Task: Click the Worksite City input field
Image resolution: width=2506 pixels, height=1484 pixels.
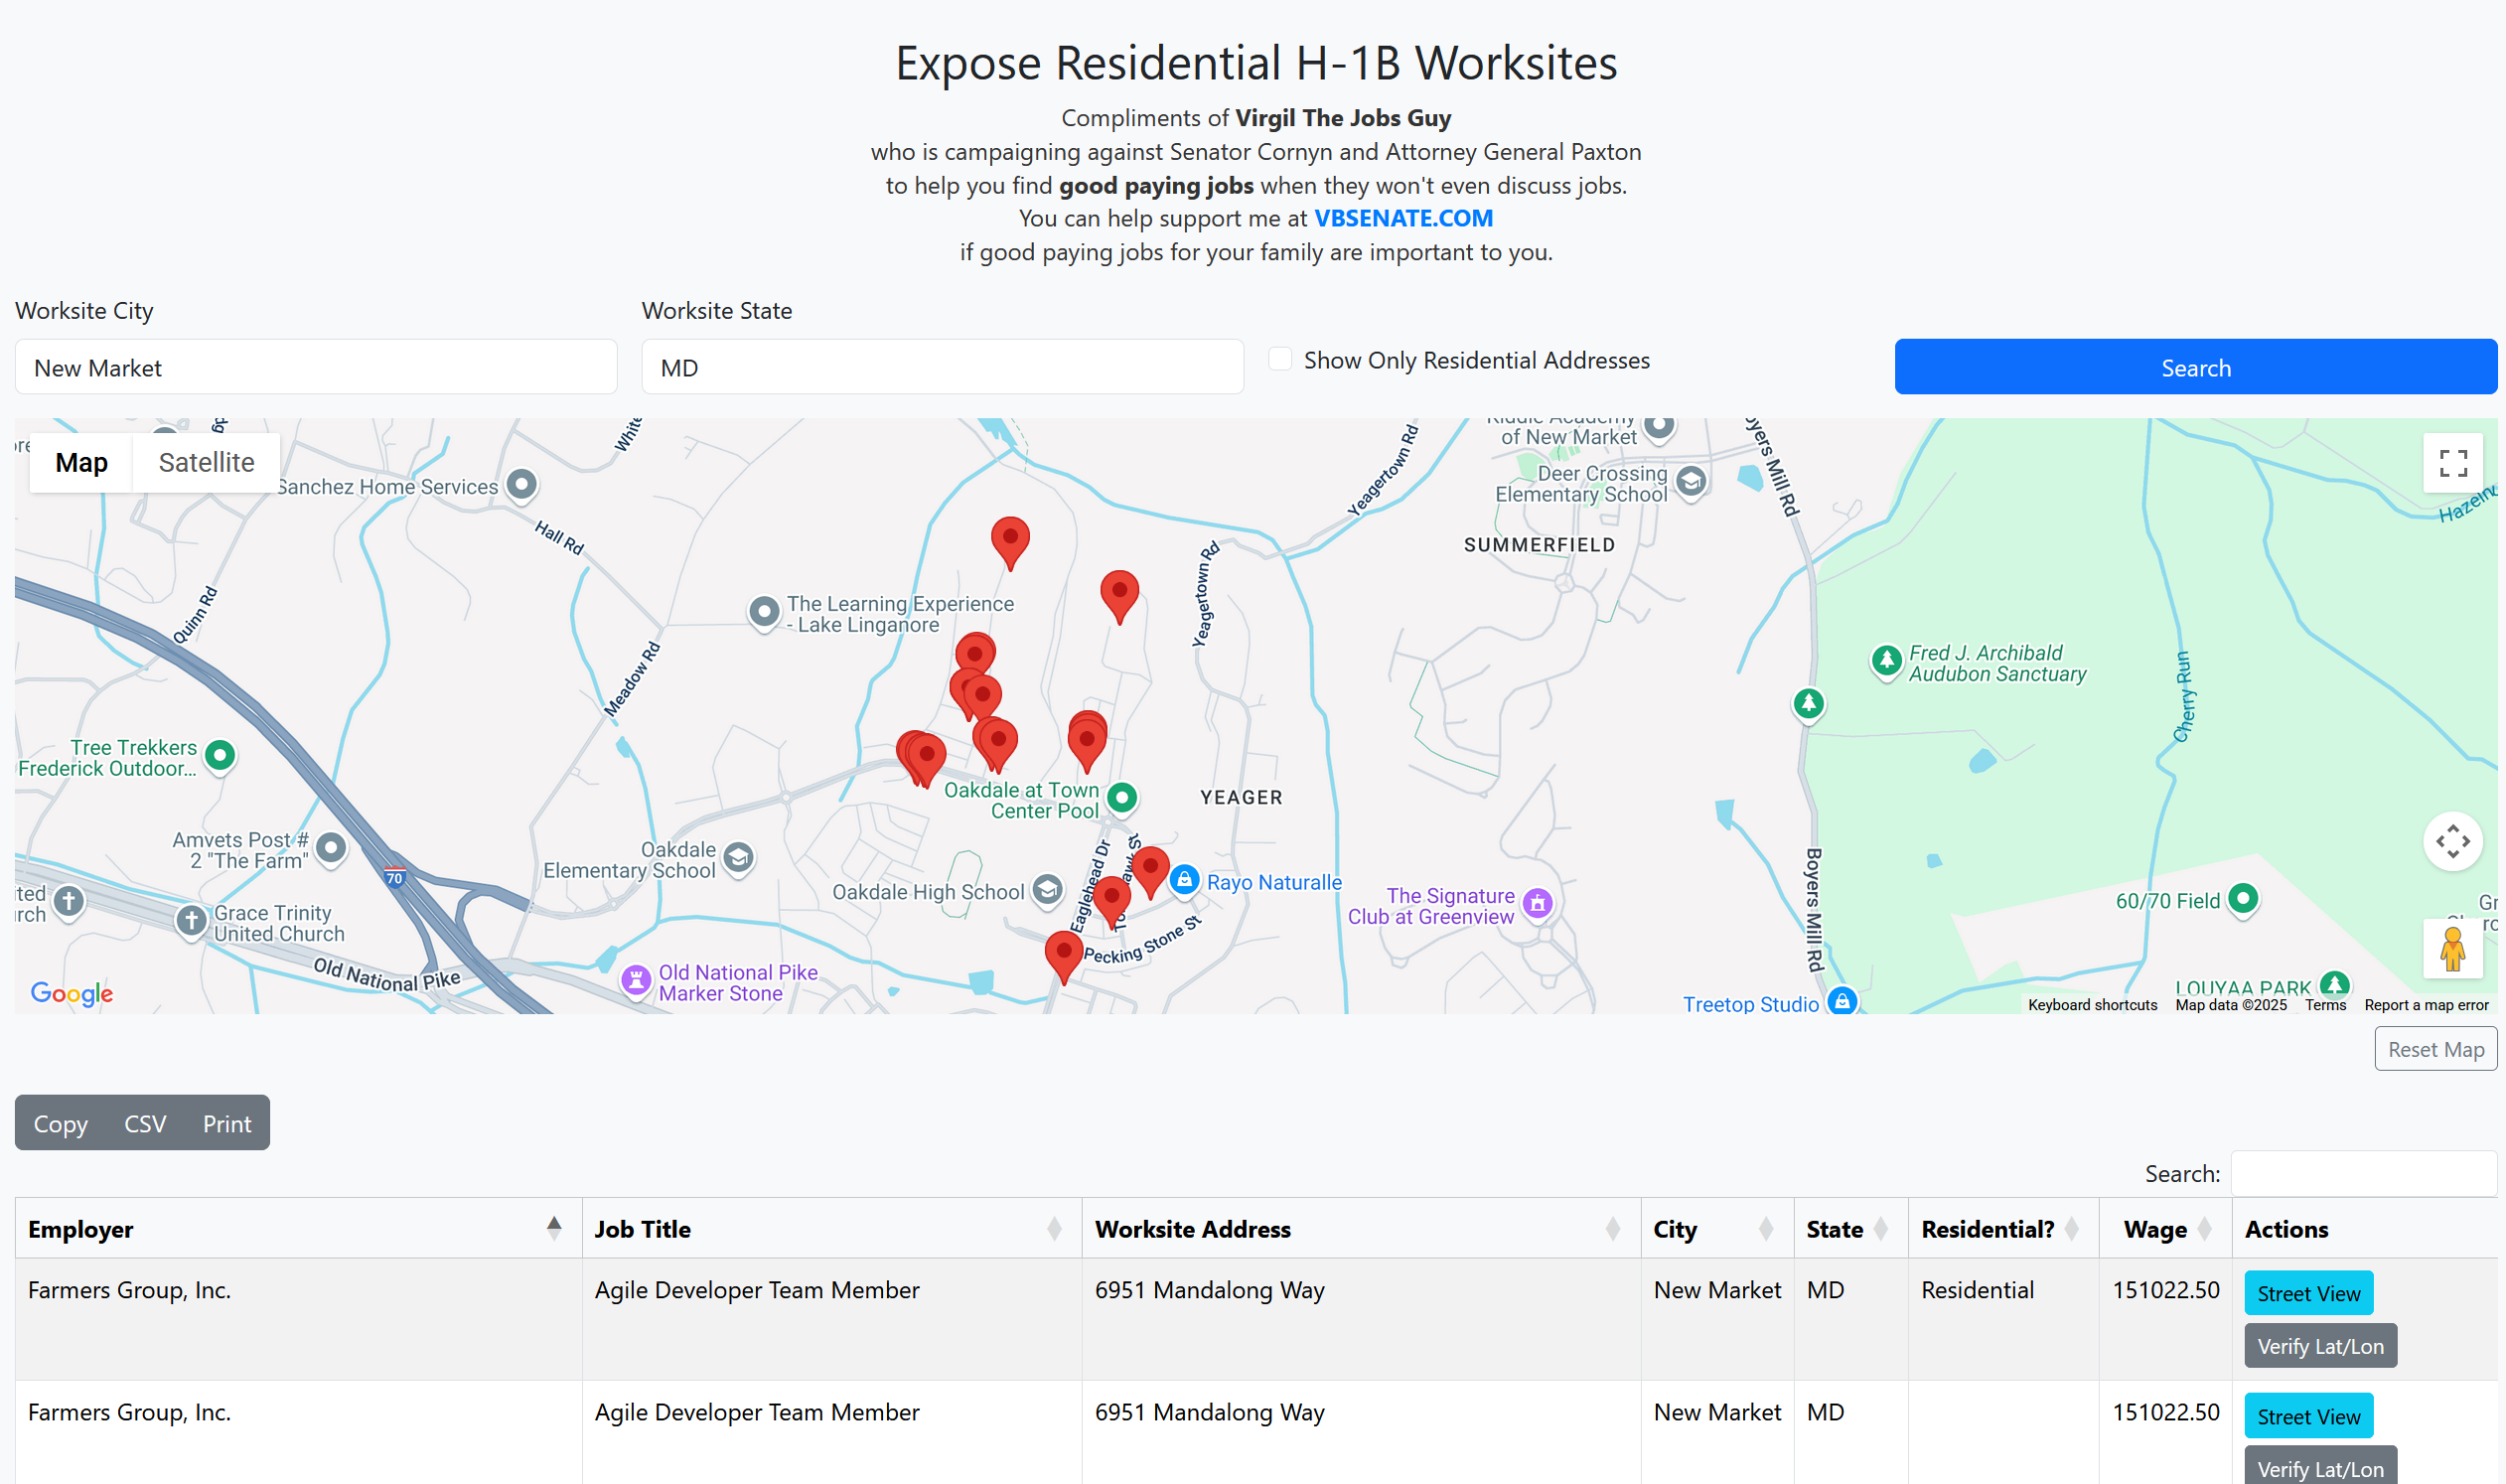Action: pyautogui.click(x=316, y=367)
